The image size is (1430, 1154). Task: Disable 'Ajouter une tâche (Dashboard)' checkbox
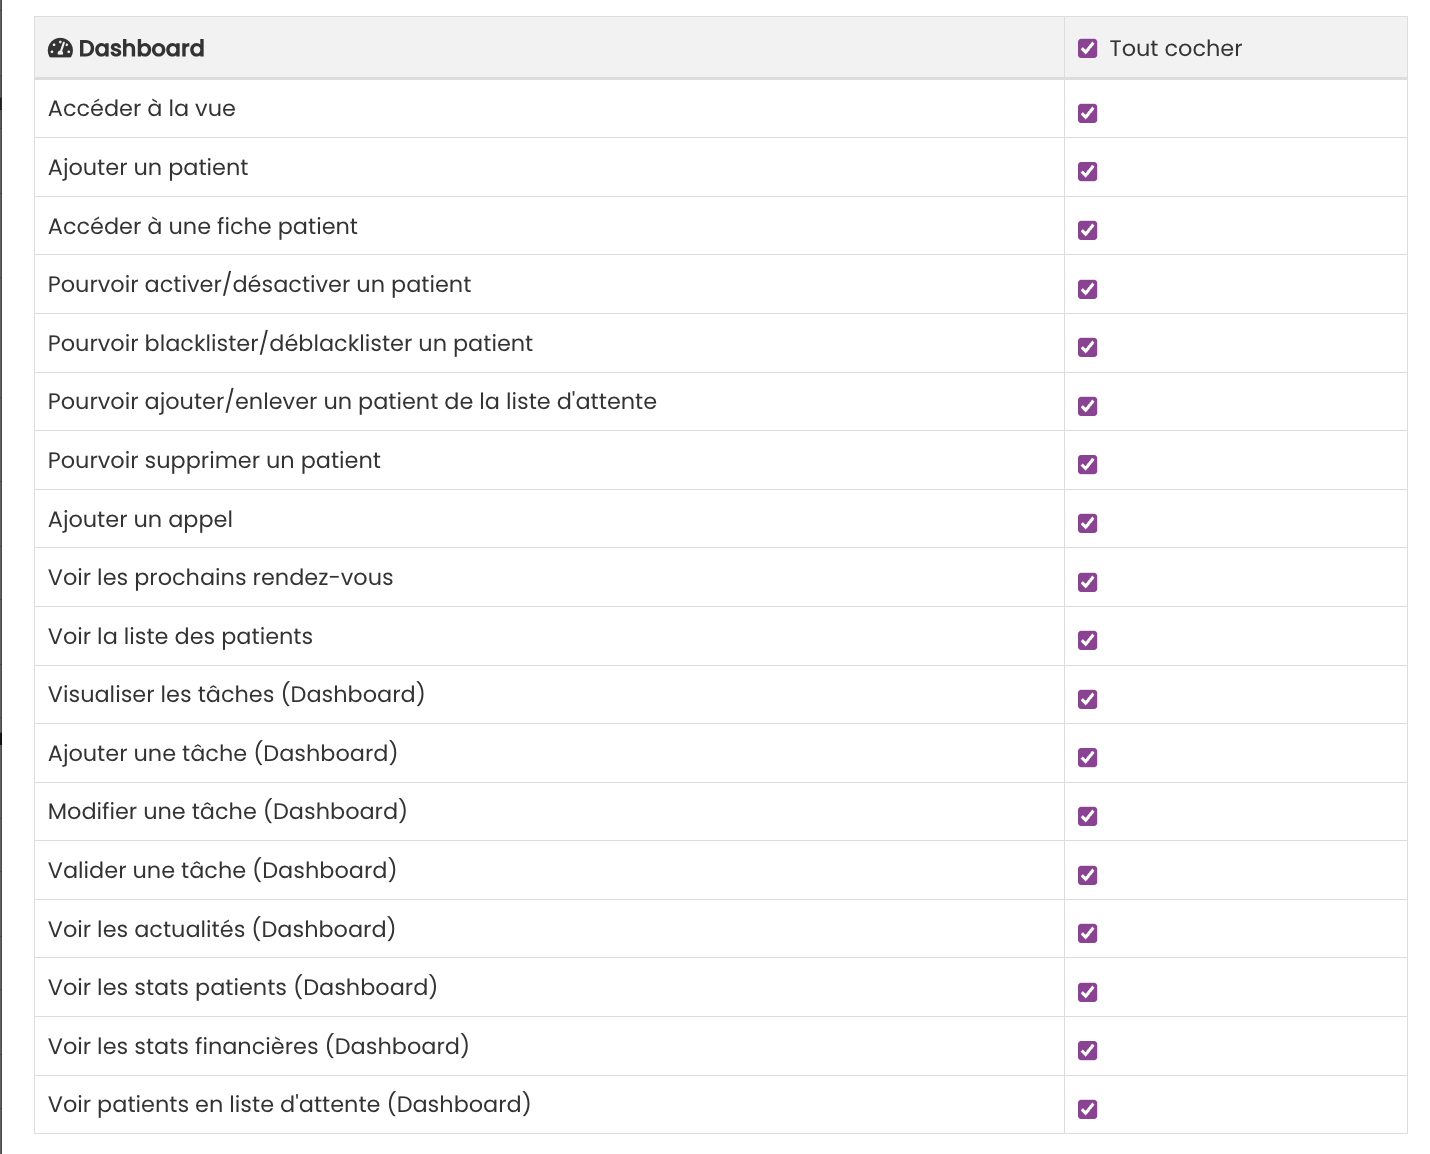click(1088, 757)
